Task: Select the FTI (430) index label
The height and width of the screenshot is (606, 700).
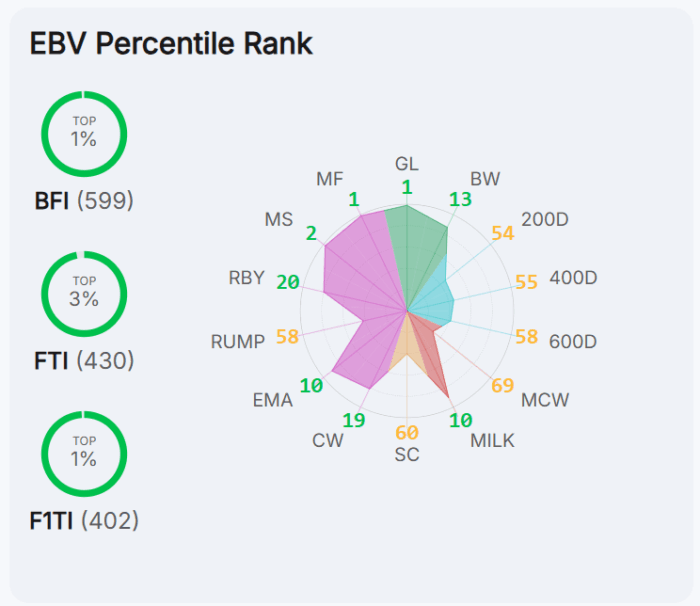Action: click(84, 361)
